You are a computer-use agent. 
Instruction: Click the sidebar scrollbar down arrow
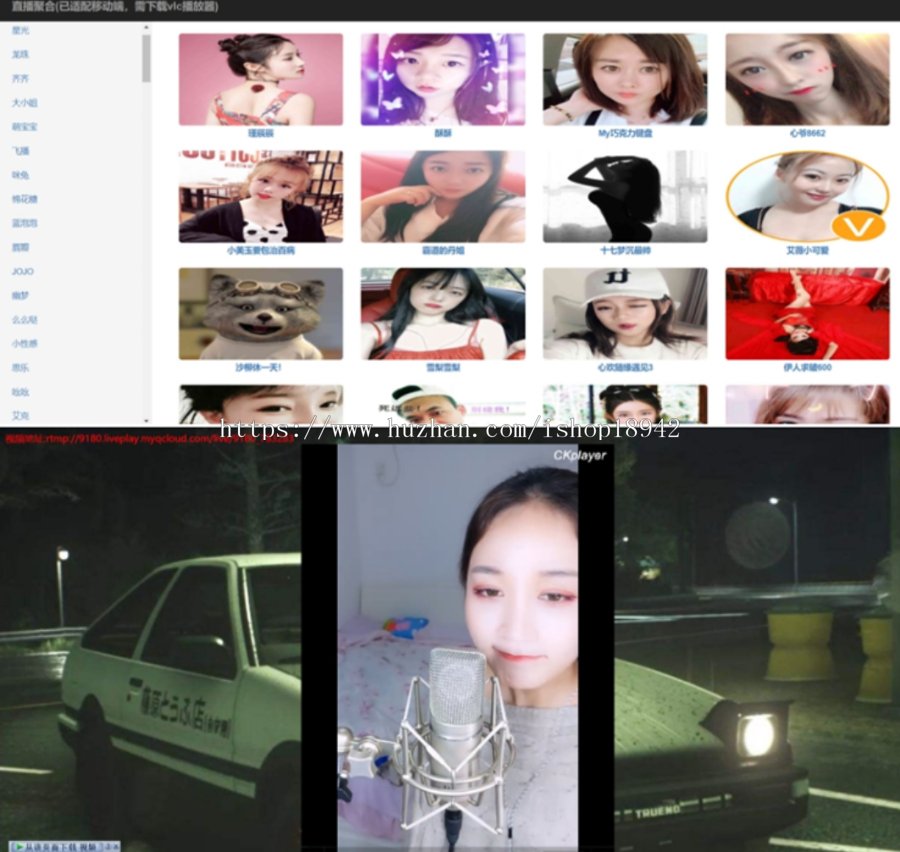(x=146, y=421)
